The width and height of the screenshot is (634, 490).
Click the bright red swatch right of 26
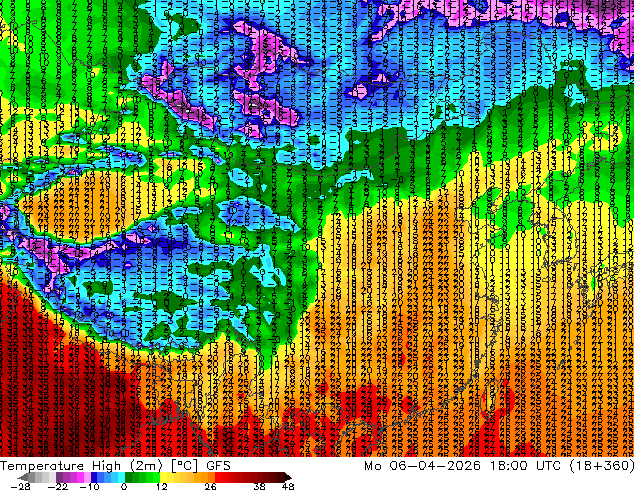[x=218, y=478]
